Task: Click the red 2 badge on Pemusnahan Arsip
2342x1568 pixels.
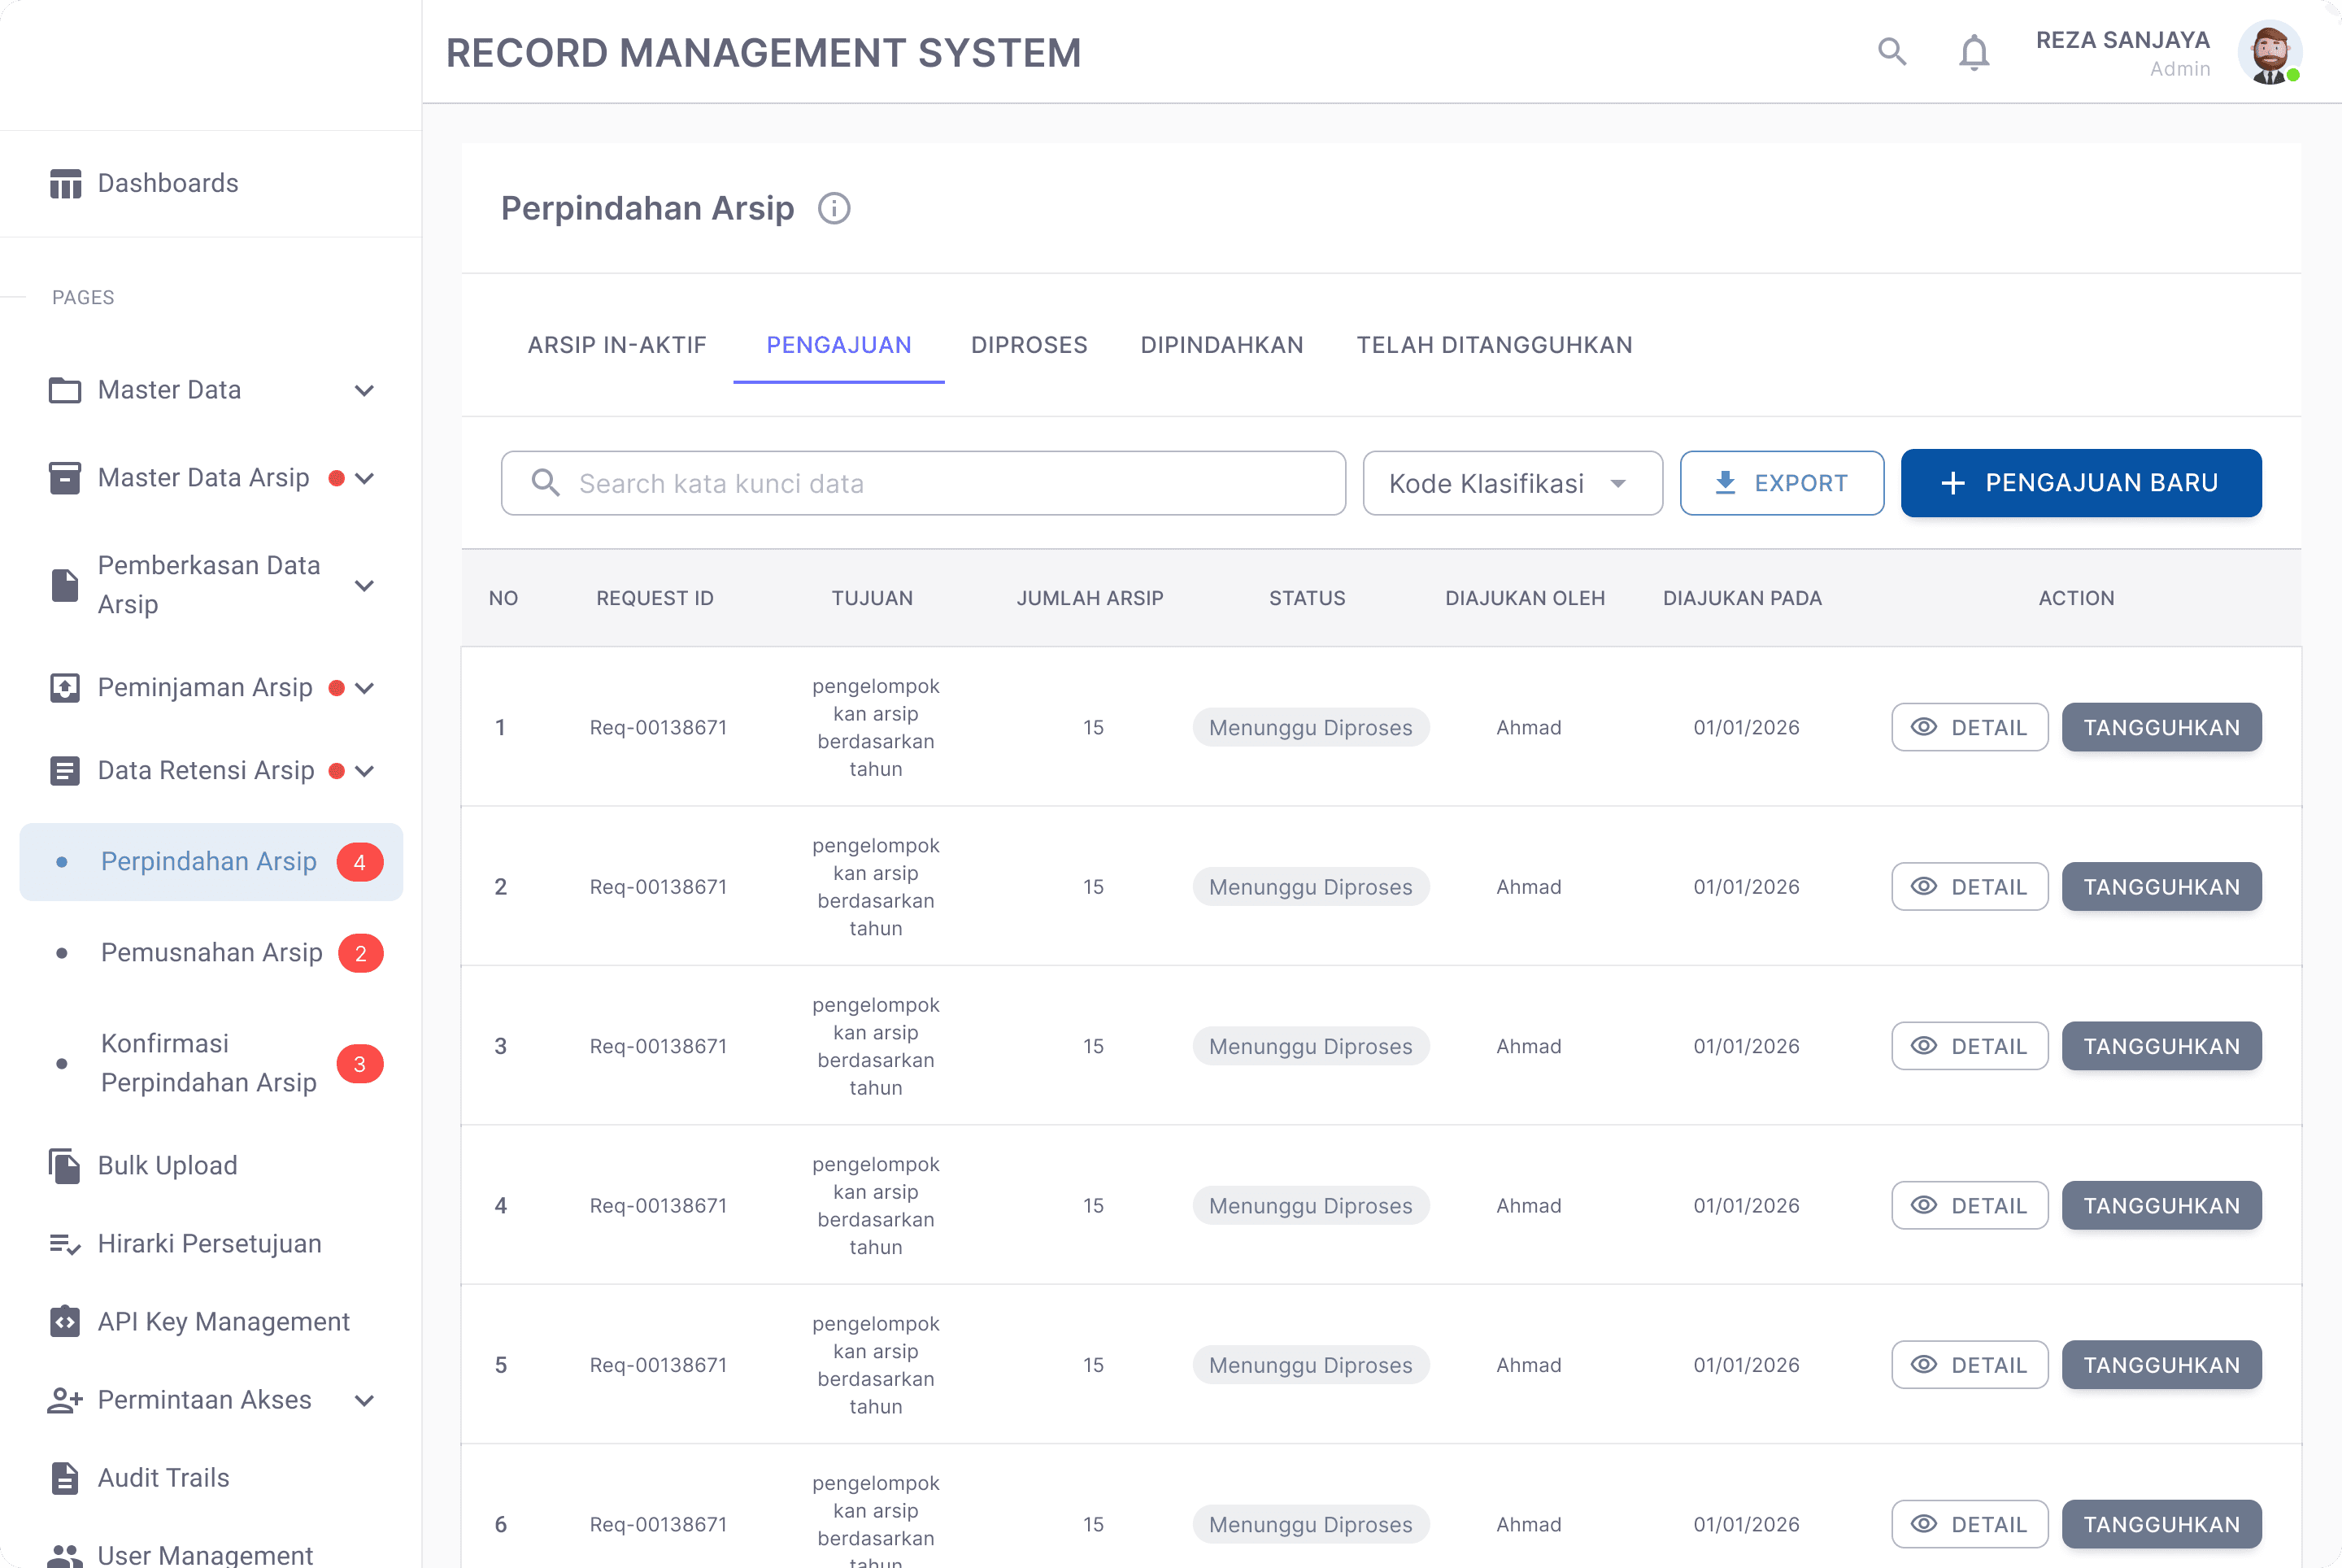Action: (x=360, y=953)
